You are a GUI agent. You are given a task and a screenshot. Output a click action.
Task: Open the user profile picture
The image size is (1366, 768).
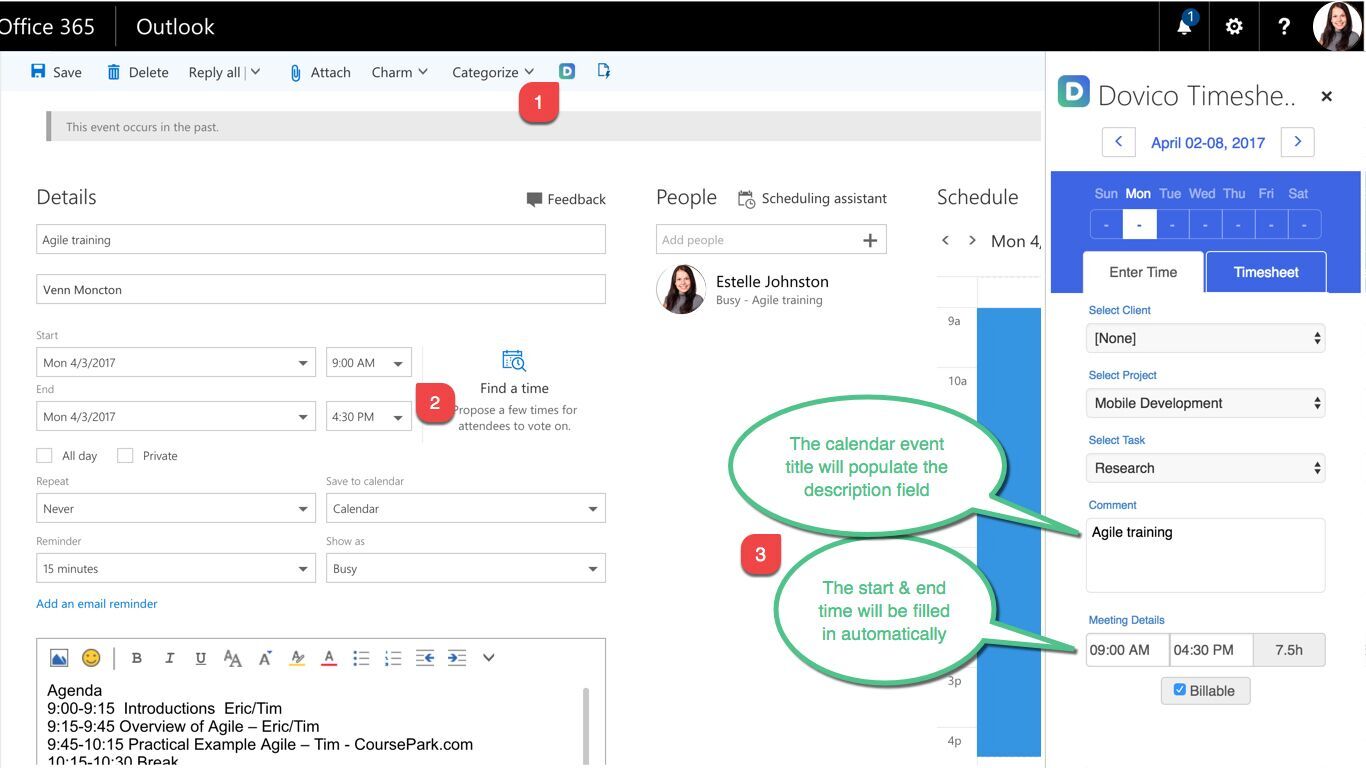pyautogui.click(x=1337, y=26)
